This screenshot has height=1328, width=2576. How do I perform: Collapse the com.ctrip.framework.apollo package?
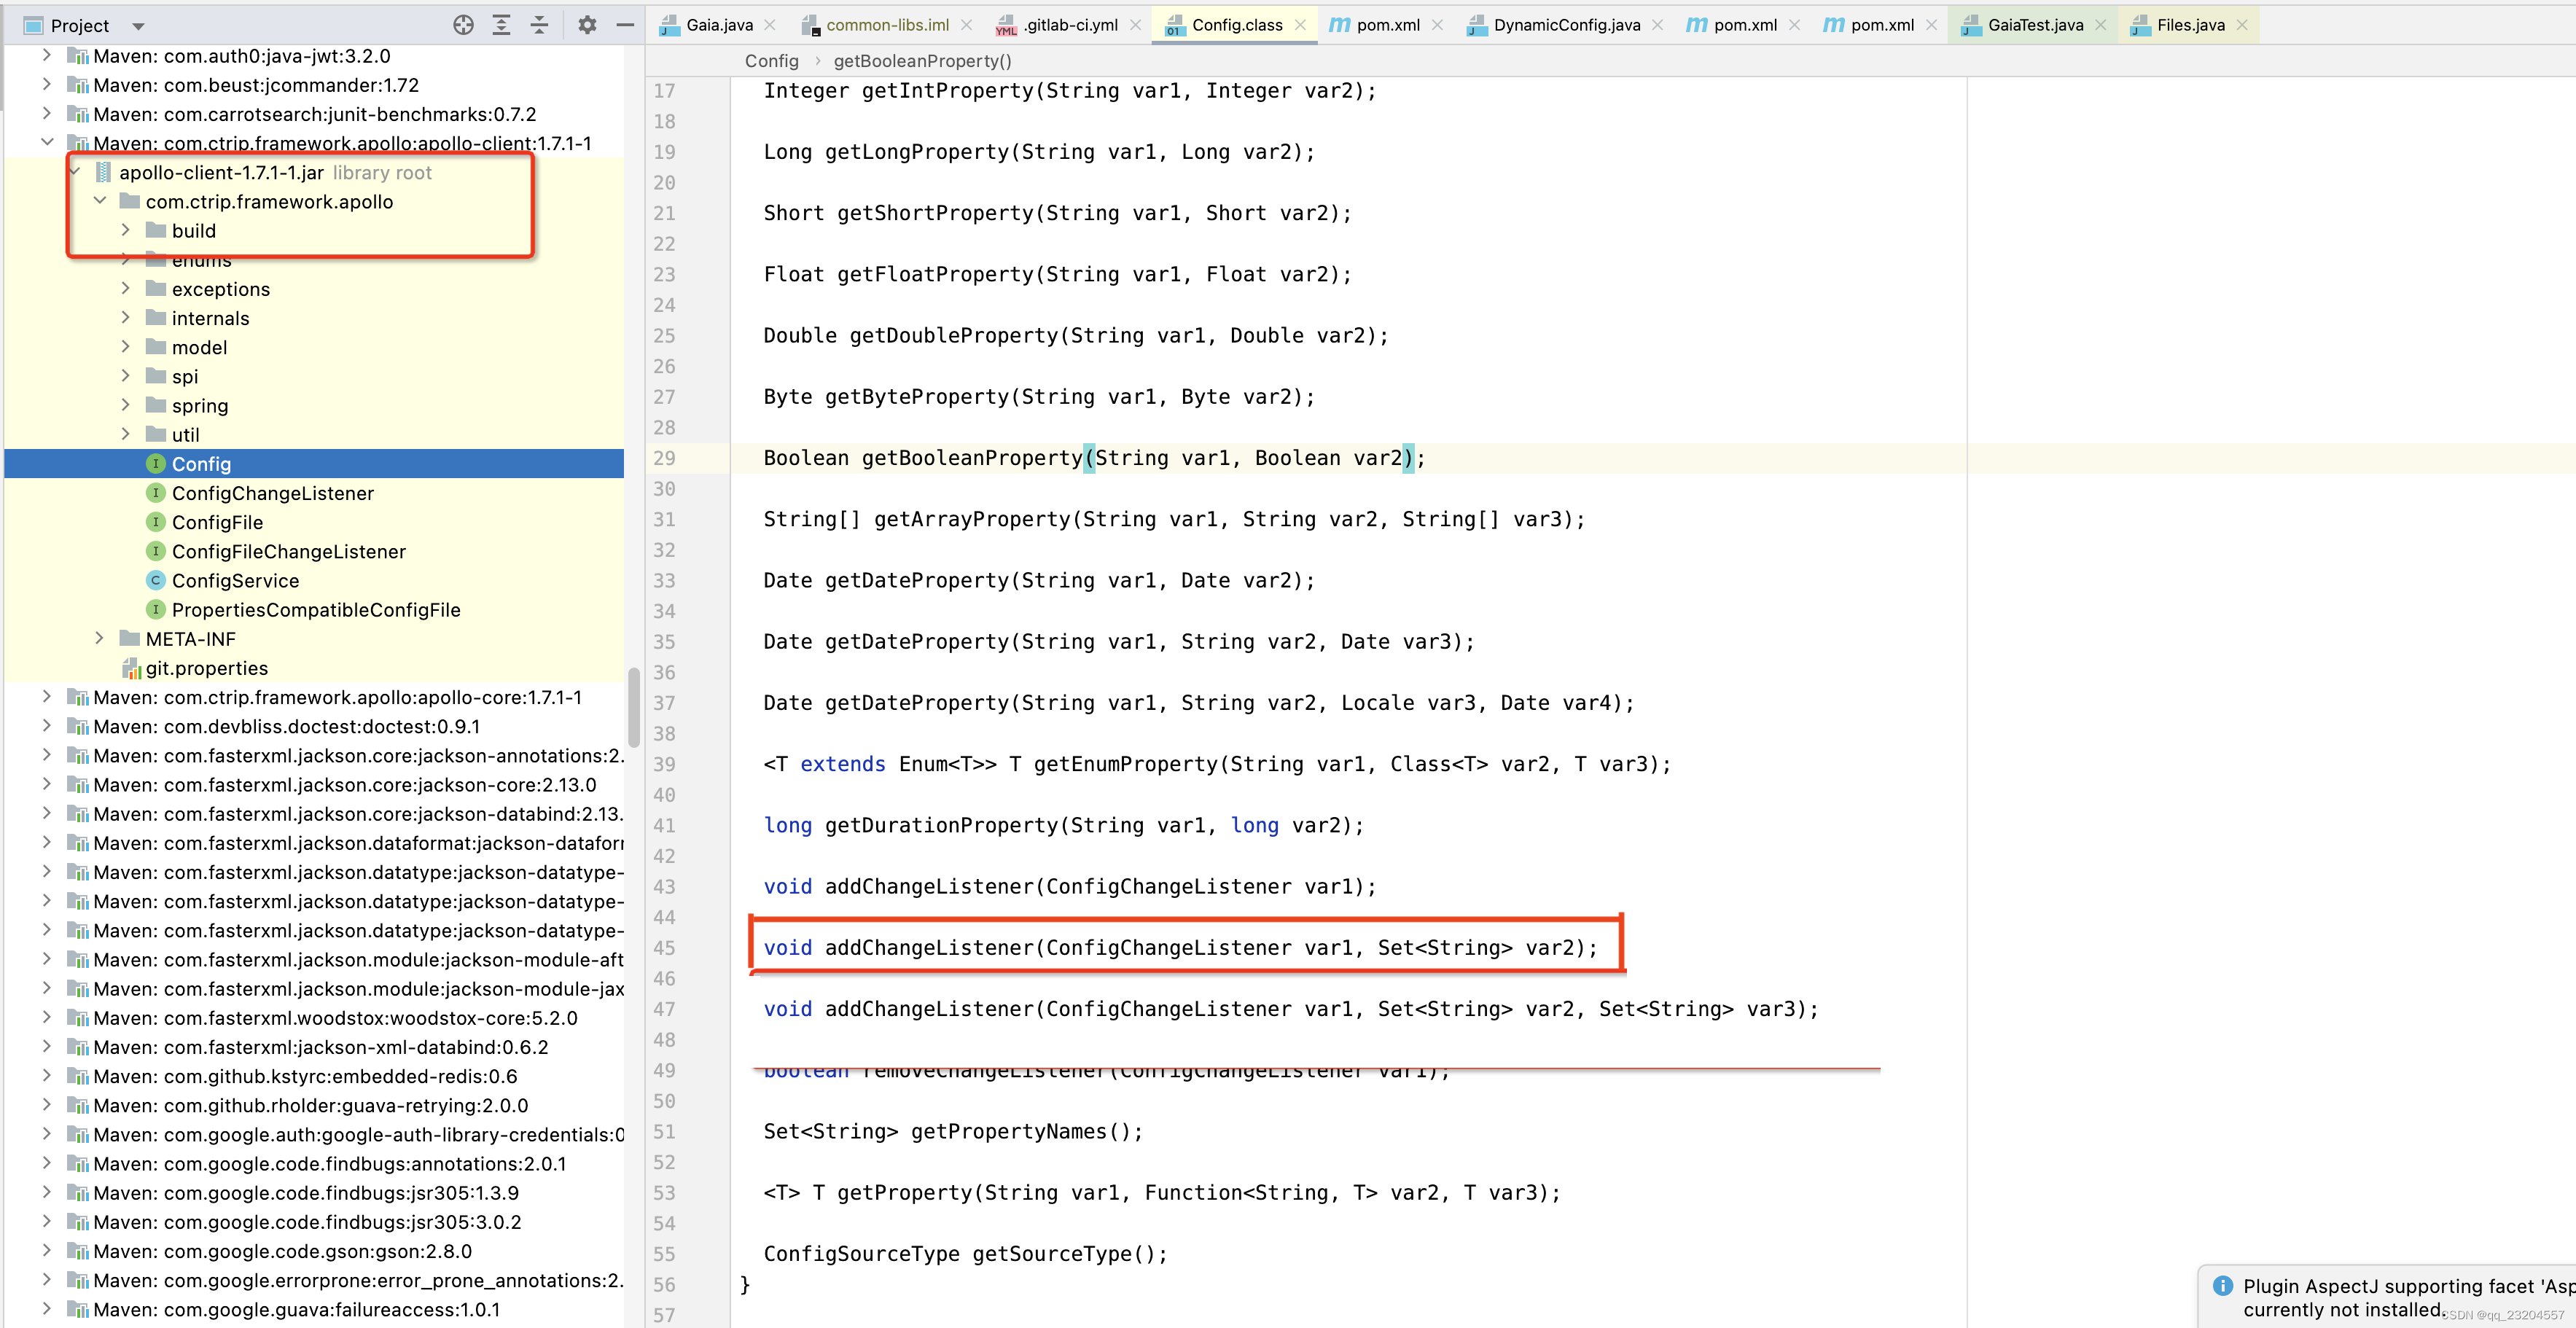(x=100, y=201)
